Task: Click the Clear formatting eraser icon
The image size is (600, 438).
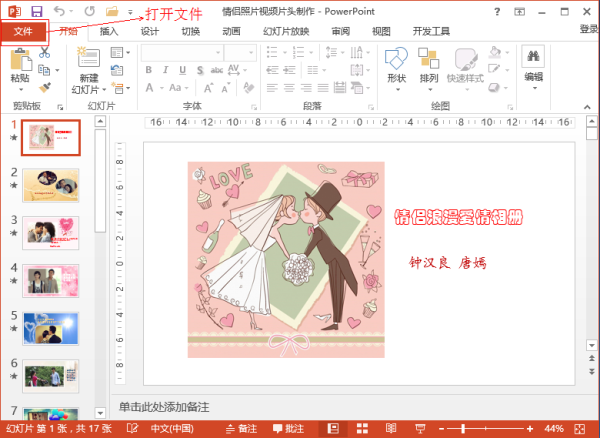Action: (x=249, y=88)
